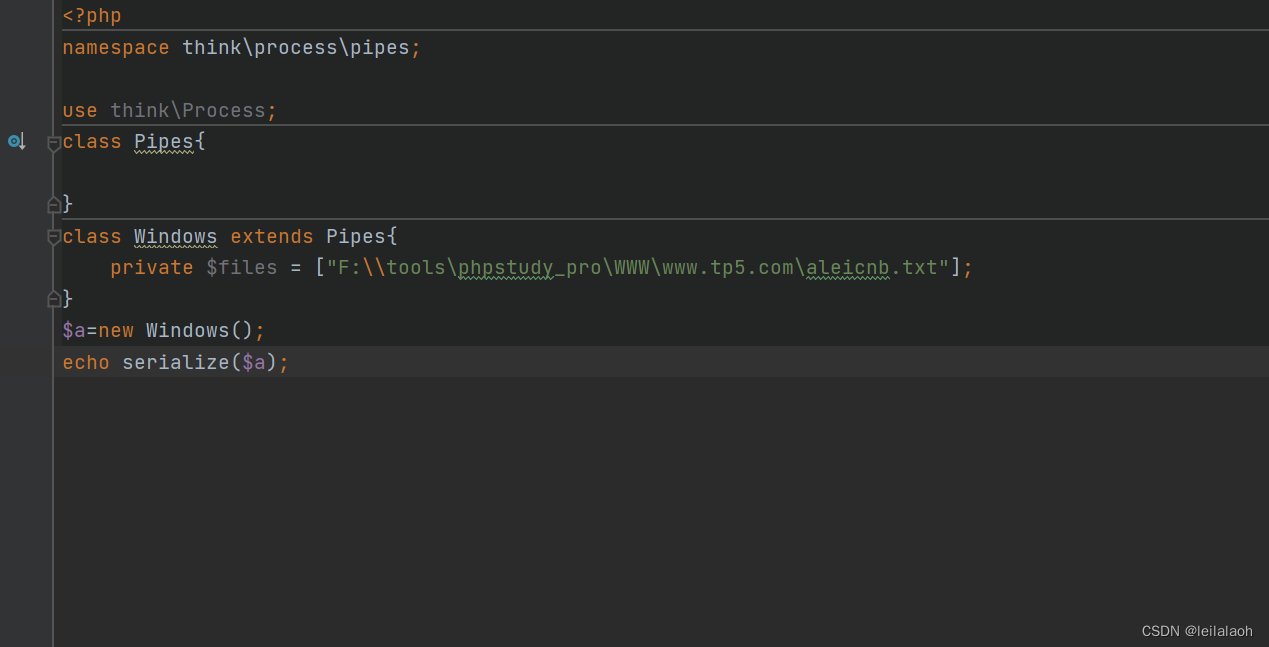Collapse the Windows class code fold
The width and height of the screenshot is (1269, 647).
(x=53, y=236)
